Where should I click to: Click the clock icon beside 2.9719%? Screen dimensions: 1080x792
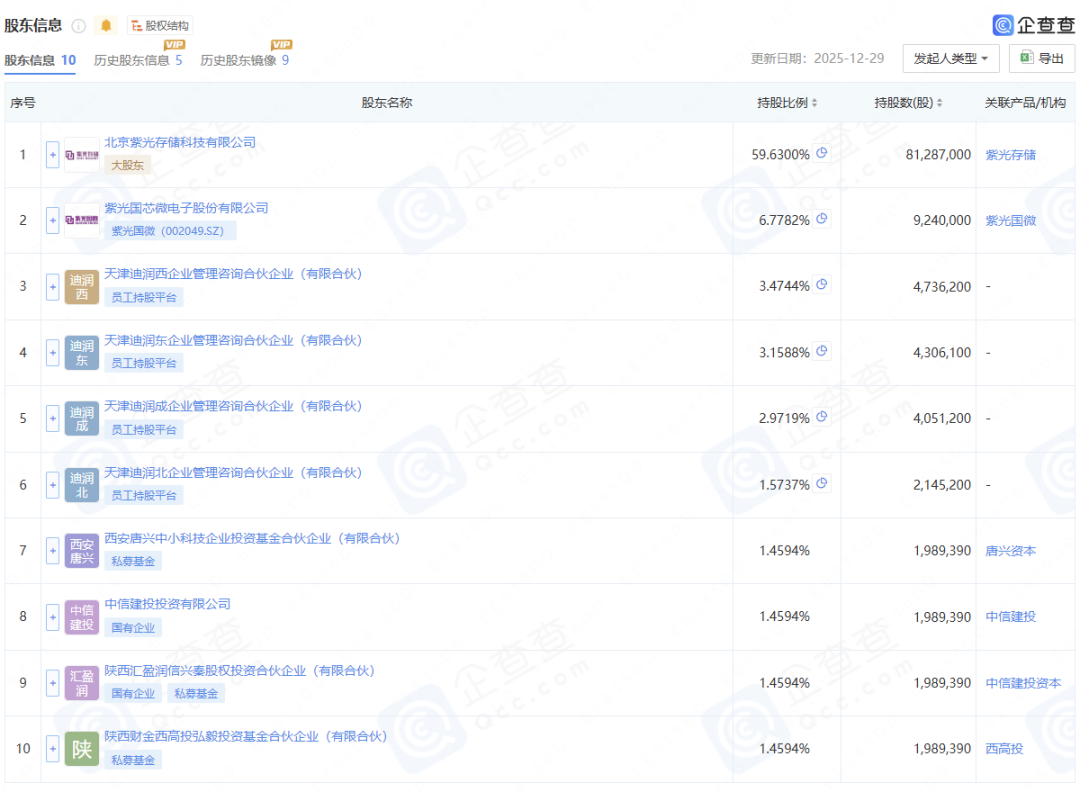(822, 417)
